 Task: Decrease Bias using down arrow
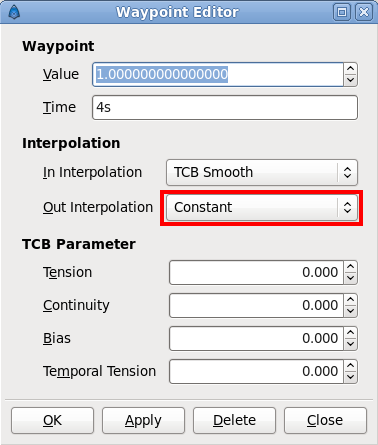(x=350, y=344)
